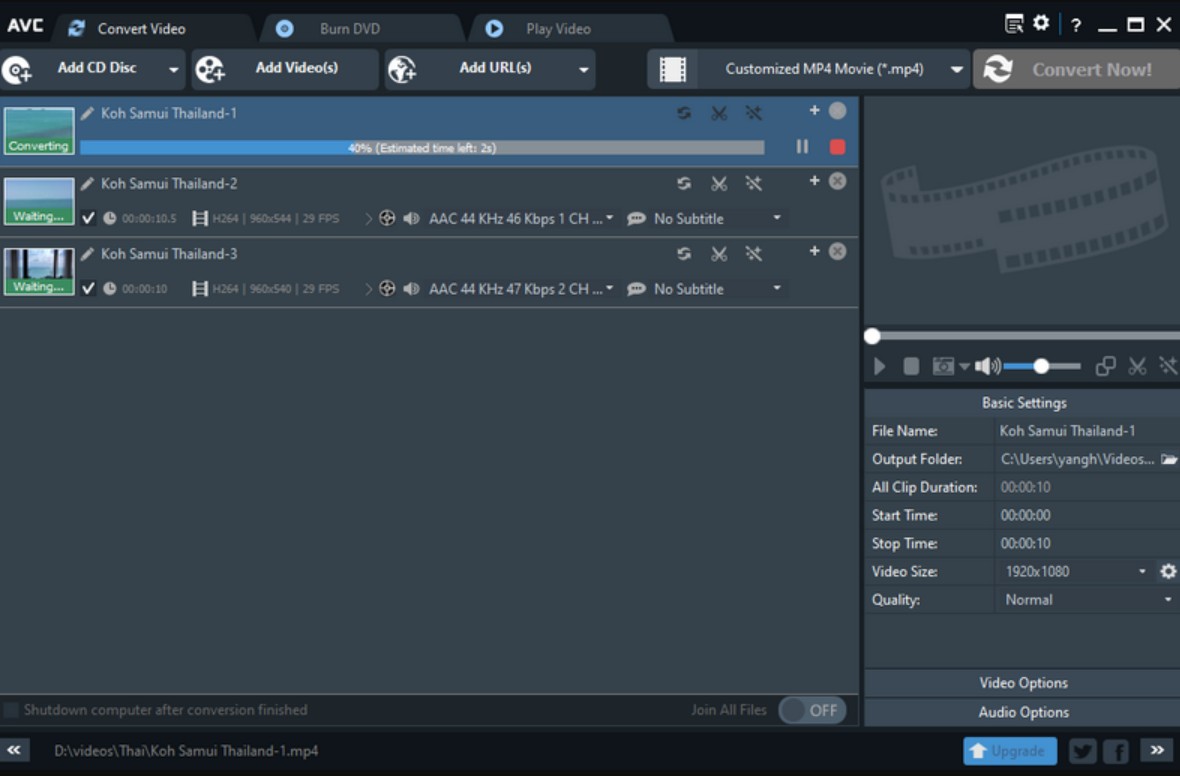The image size is (1180, 776).
Task: Expand the Add URL(s) dropdown arrow
Action: (583, 69)
